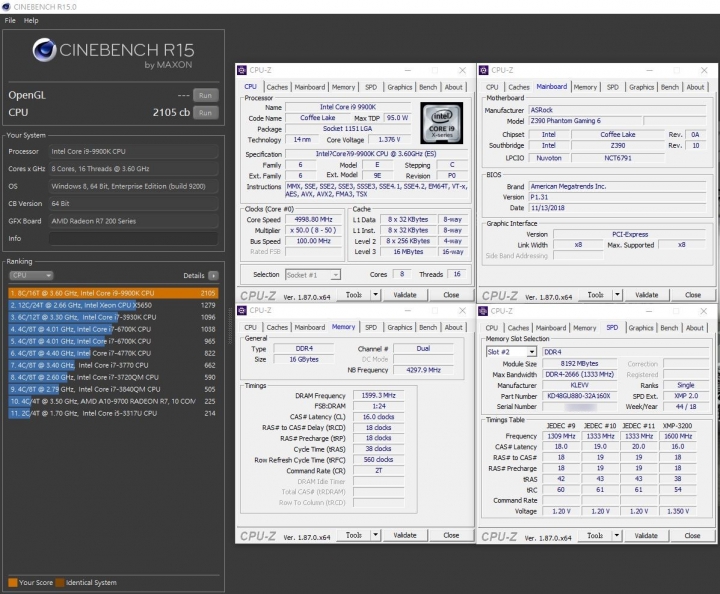This screenshot has height=594, width=720.
Task: Click CPU-Z title icon in the SPD window
Action: coord(483,311)
